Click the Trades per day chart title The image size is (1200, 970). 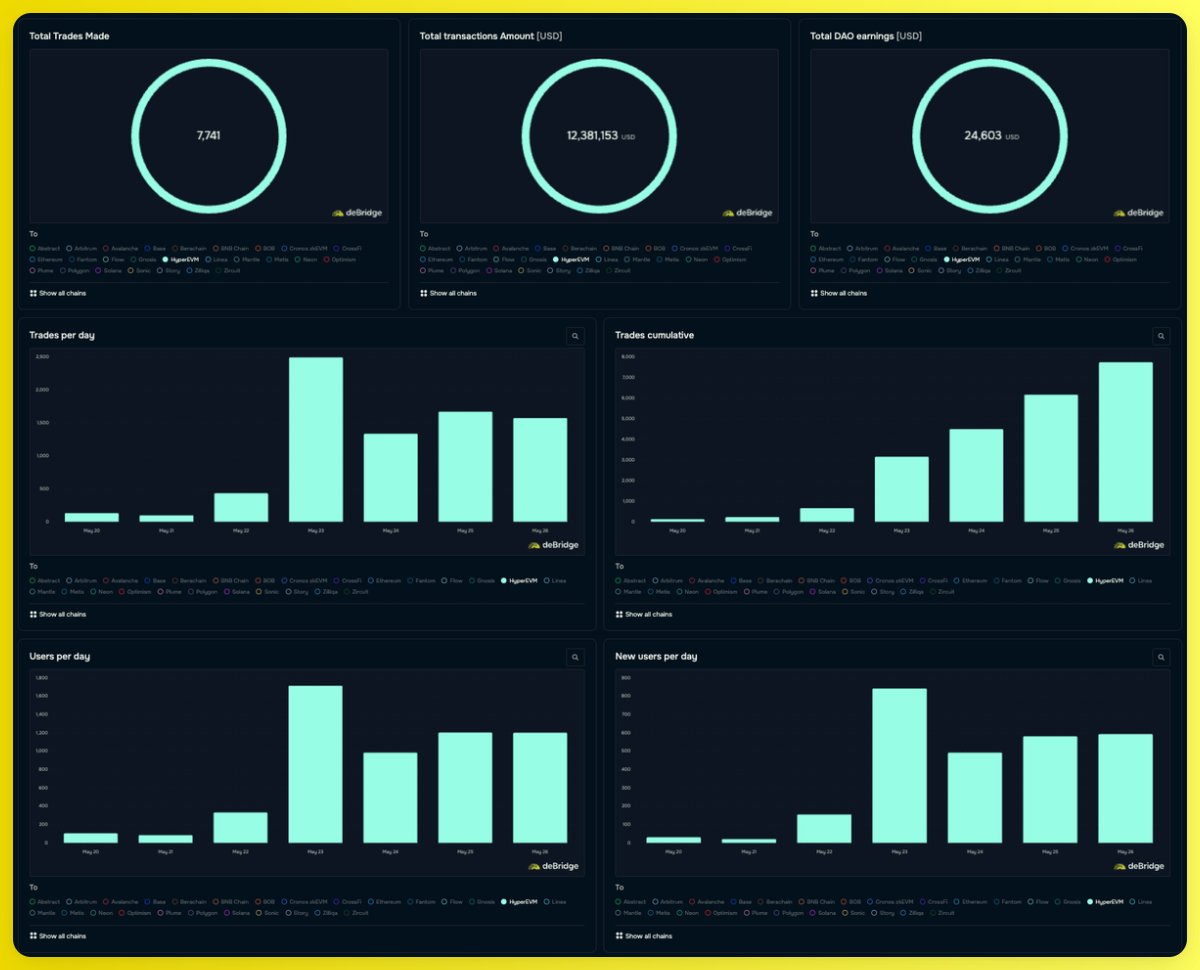tap(62, 335)
